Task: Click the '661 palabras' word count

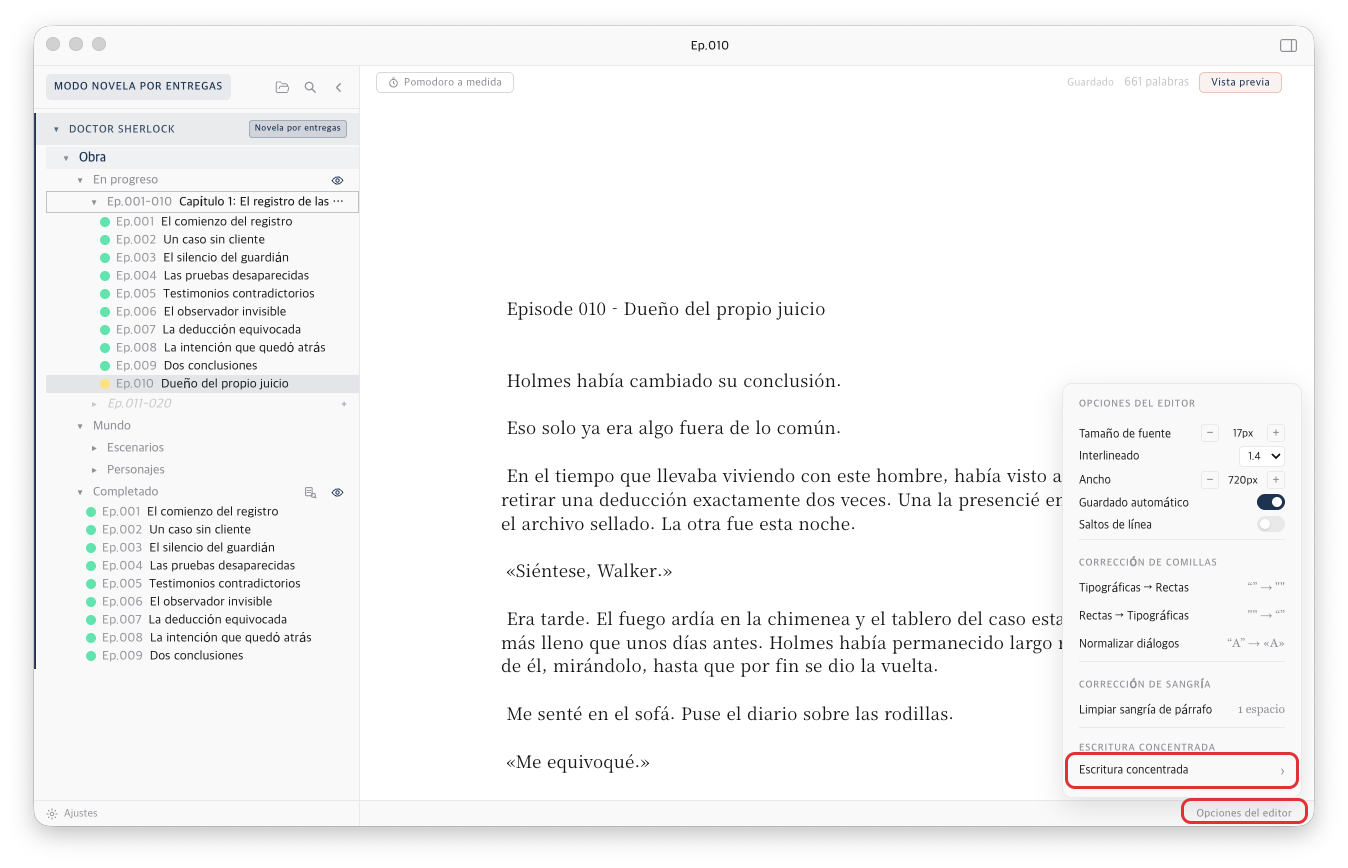Action: tap(1156, 82)
